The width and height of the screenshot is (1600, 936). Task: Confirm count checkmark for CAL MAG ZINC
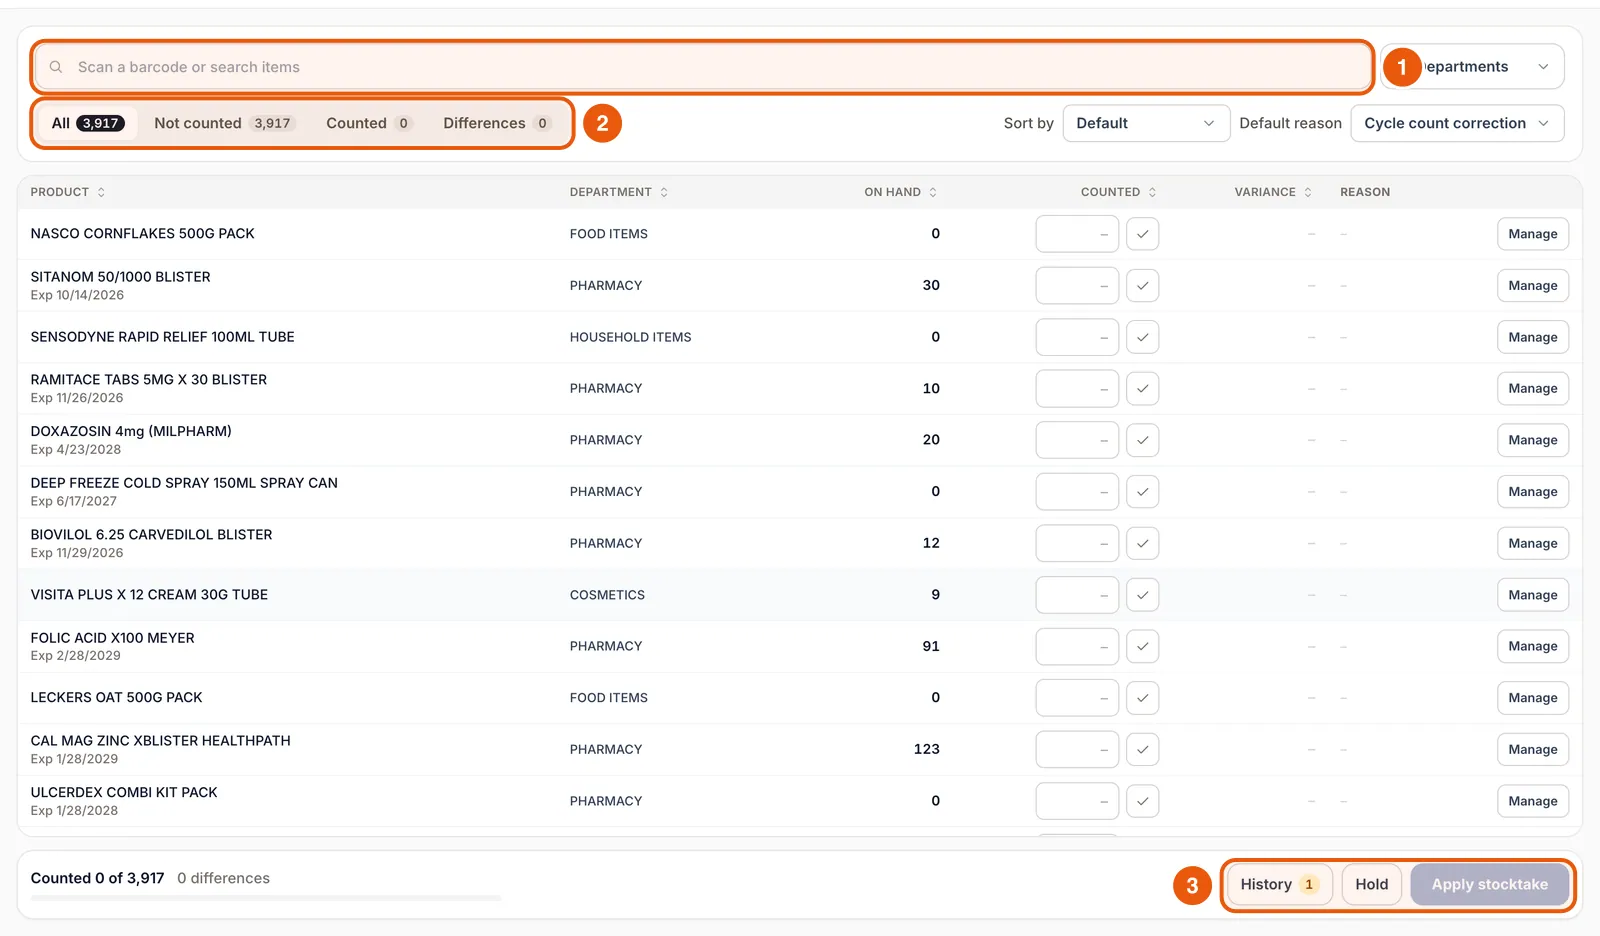coord(1142,750)
